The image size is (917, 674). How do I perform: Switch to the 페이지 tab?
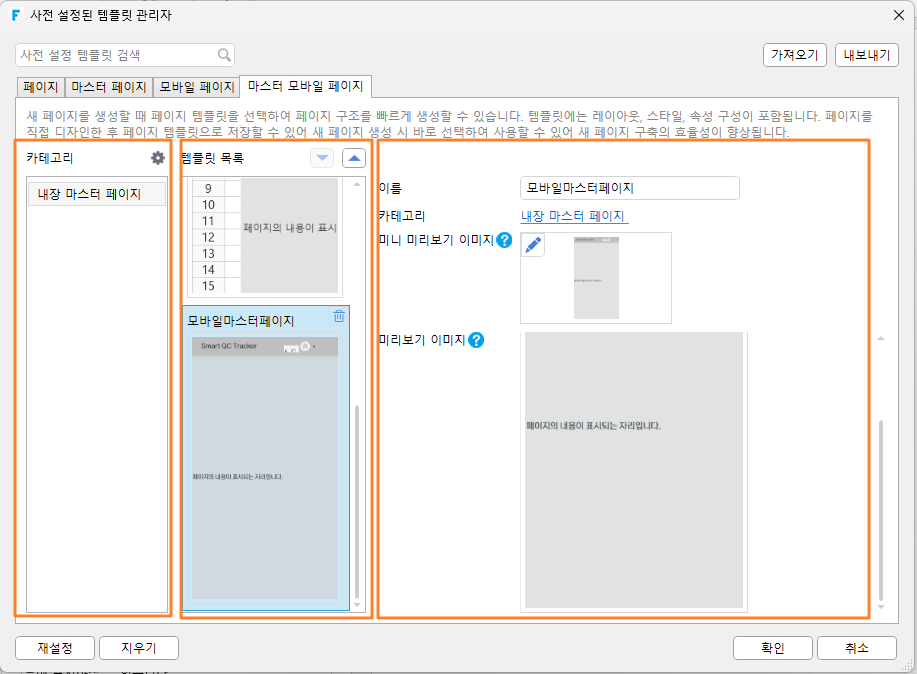pyautogui.click(x=40, y=87)
